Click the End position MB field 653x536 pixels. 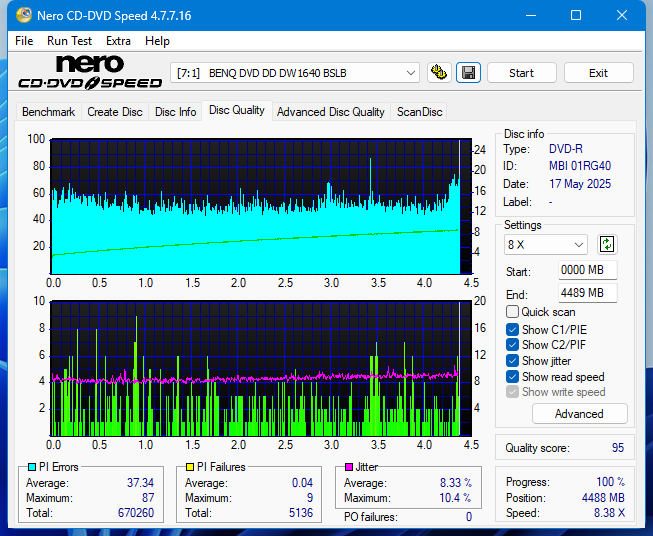point(587,293)
